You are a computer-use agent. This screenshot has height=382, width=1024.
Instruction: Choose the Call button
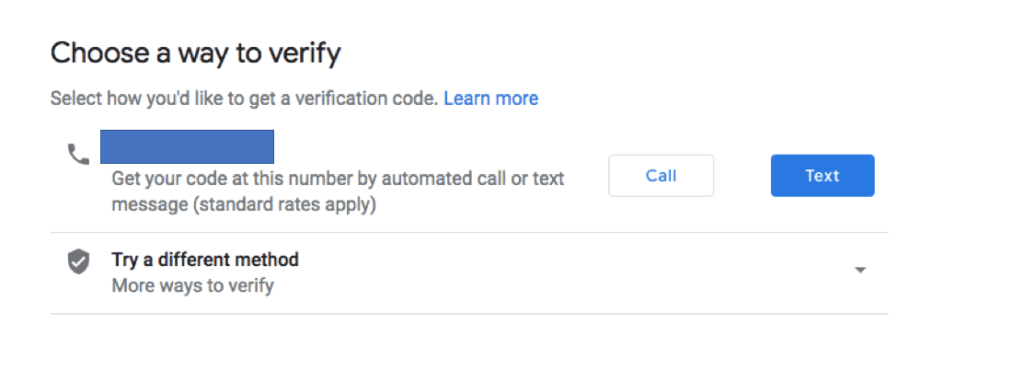(x=661, y=176)
